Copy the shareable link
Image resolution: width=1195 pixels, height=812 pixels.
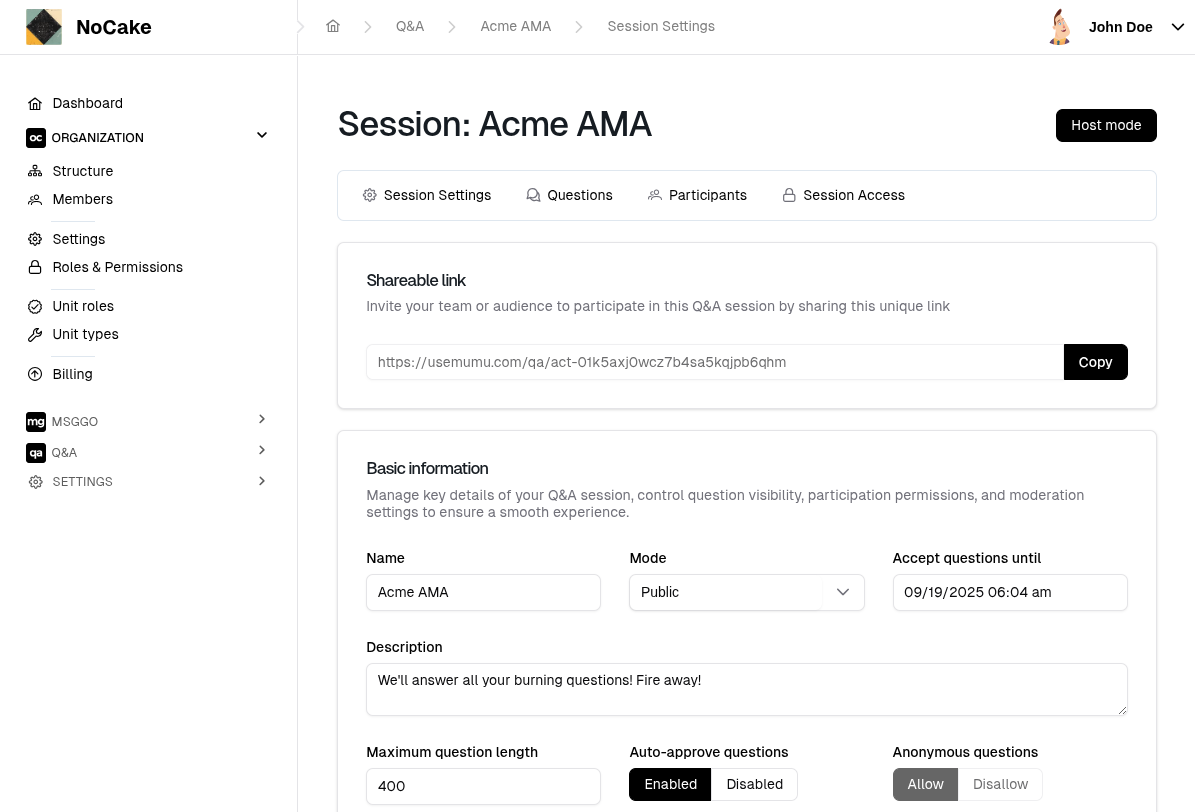(1095, 362)
